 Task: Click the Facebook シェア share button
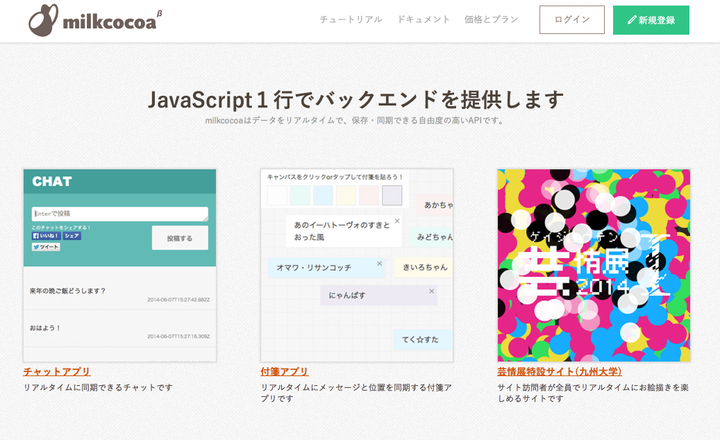pyautogui.click(x=72, y=236)
